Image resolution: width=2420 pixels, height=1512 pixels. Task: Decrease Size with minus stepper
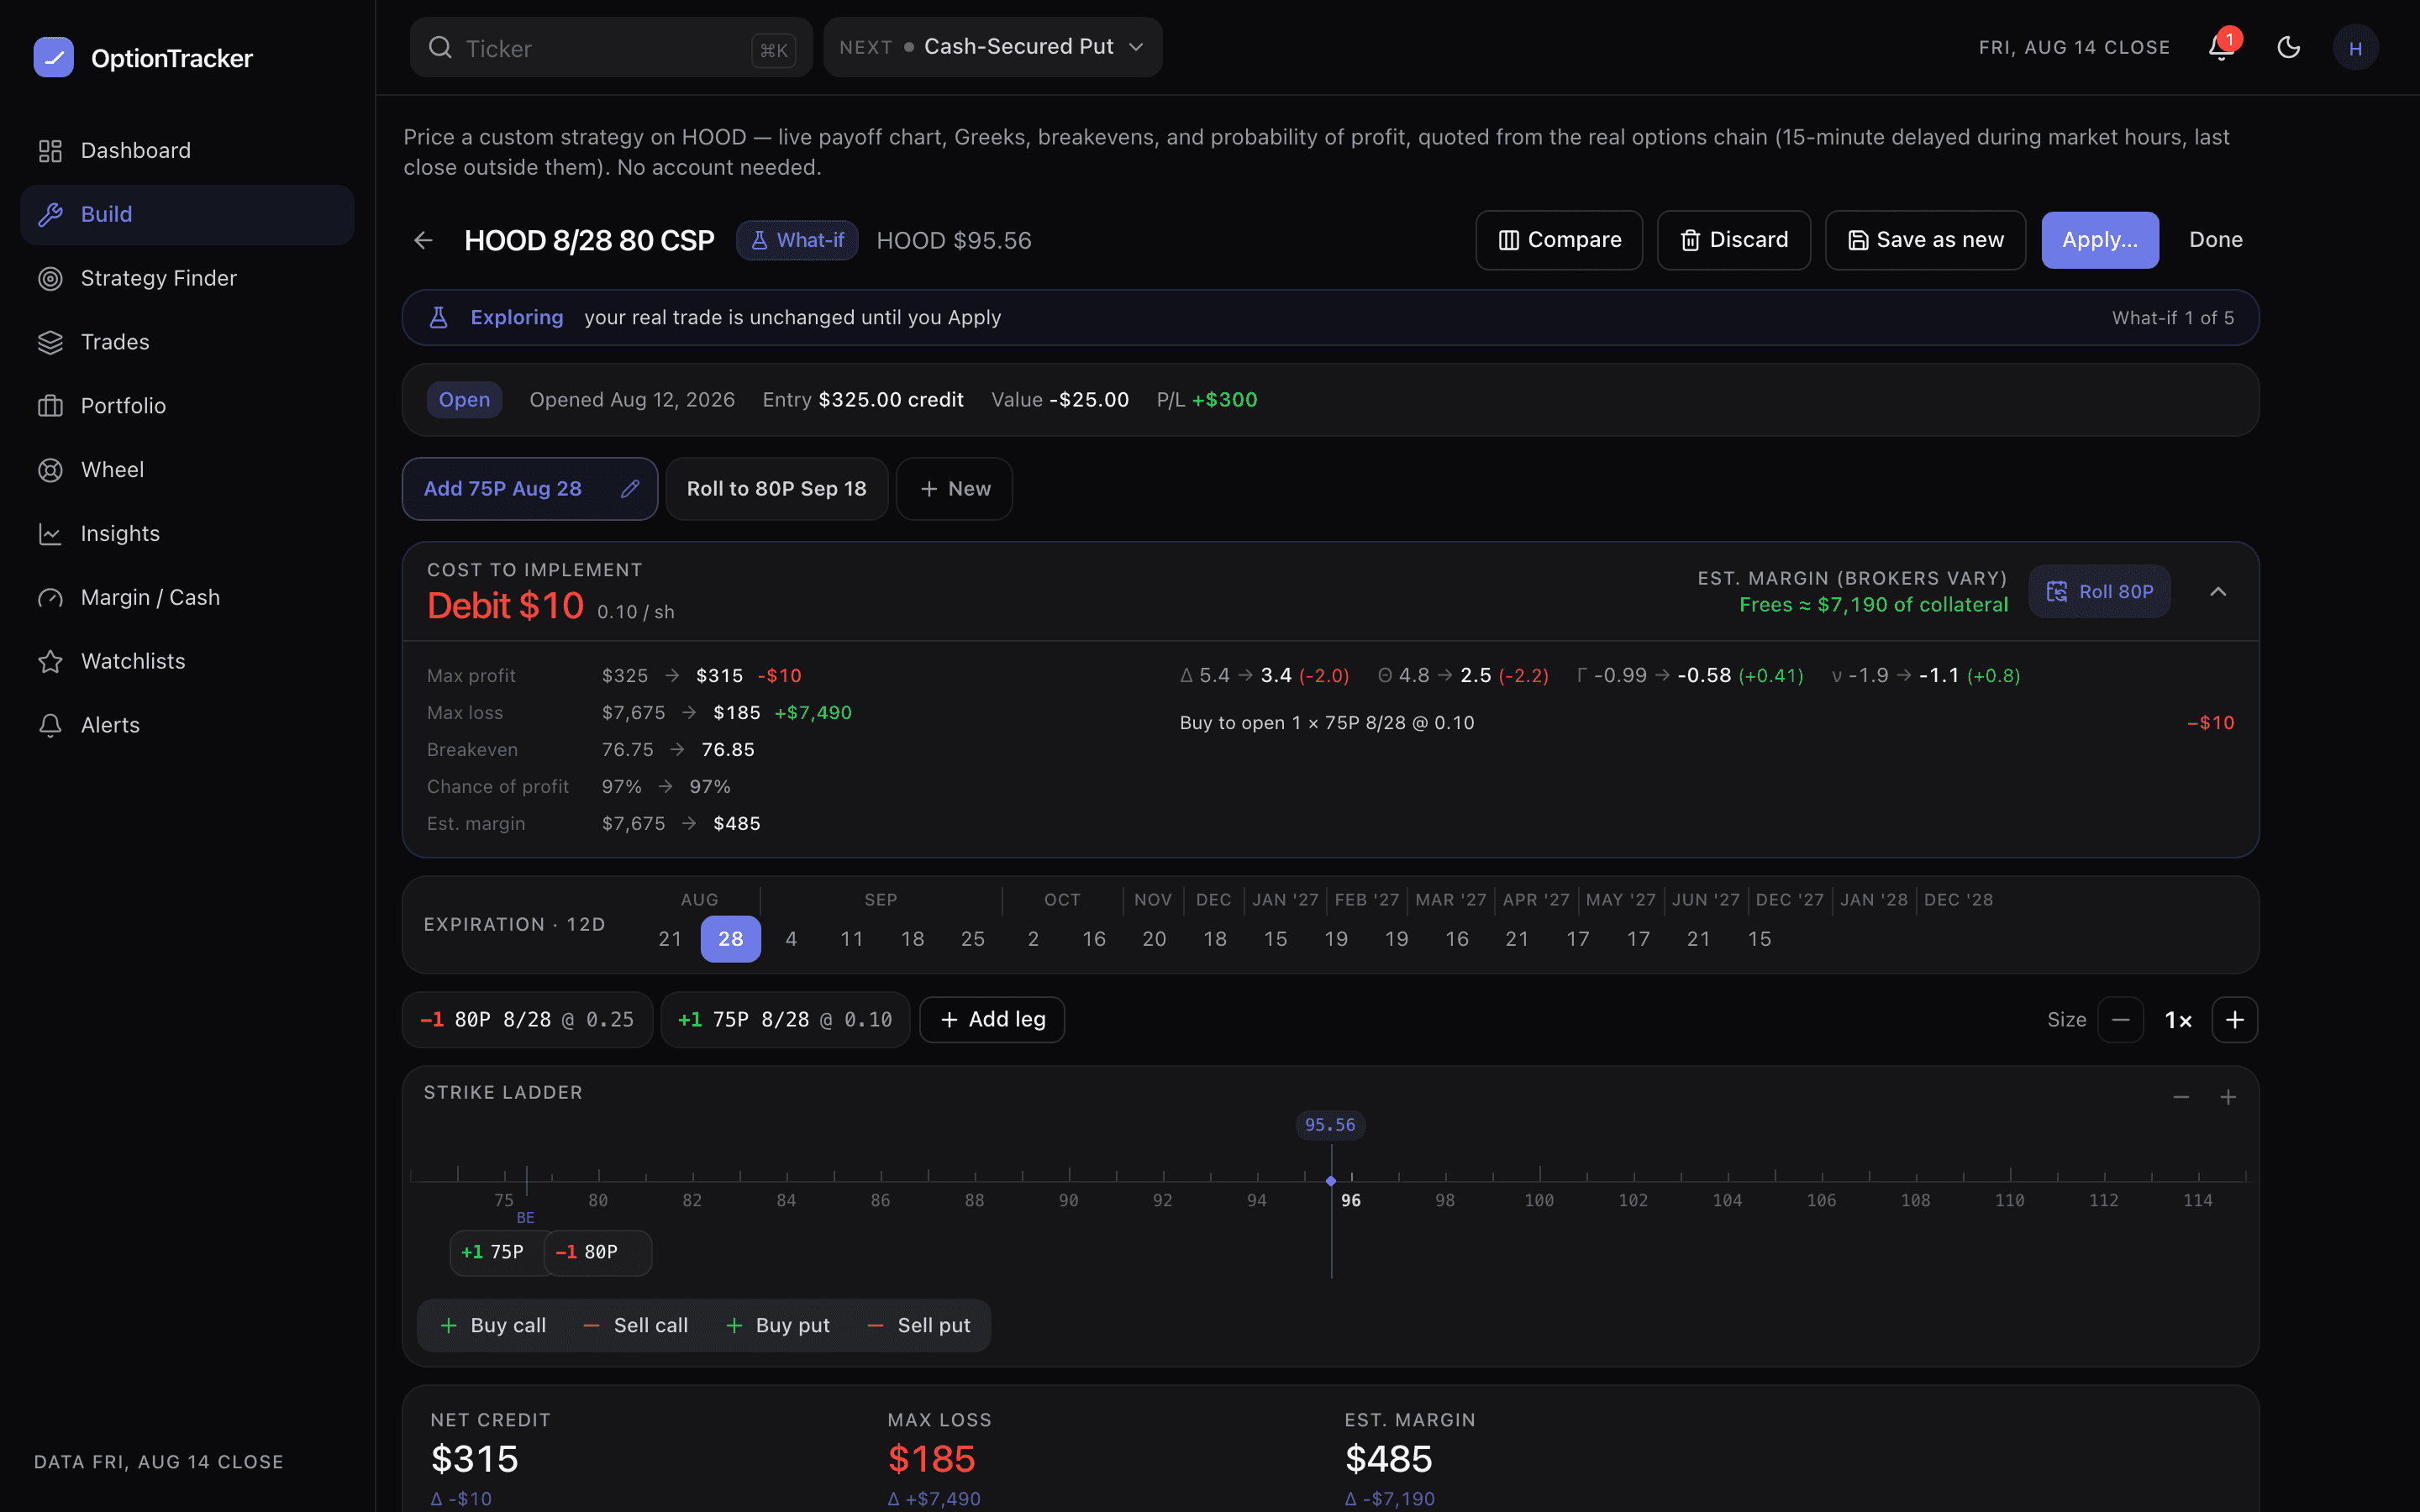pyautogui.click(x=2120, y=1020)
